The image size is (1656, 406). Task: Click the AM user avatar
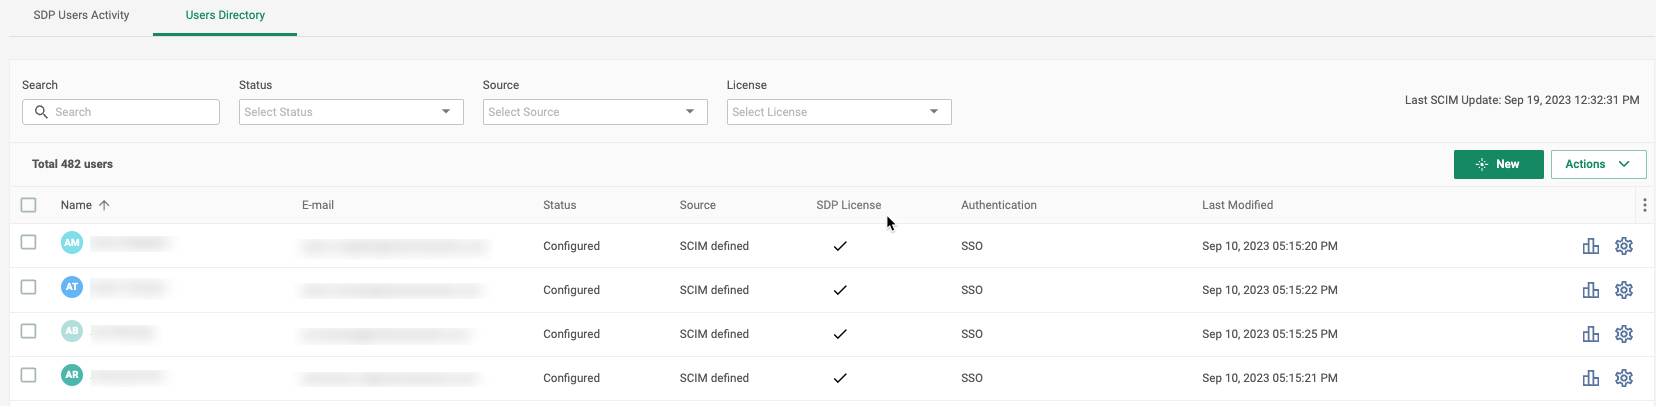(x=72, y=243)
